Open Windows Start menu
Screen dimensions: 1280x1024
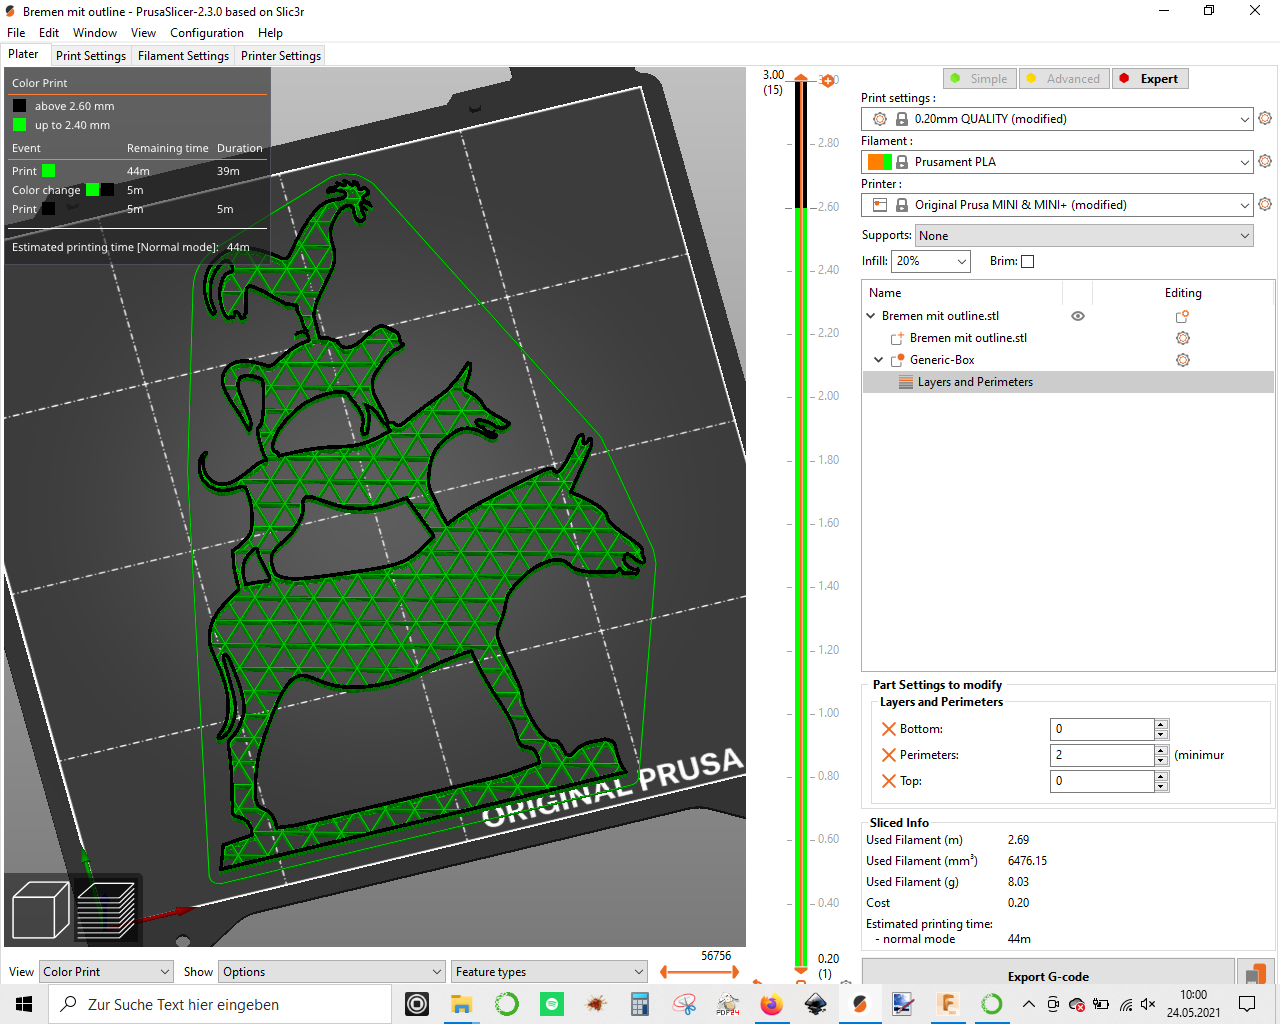(x=24, y=1004)
